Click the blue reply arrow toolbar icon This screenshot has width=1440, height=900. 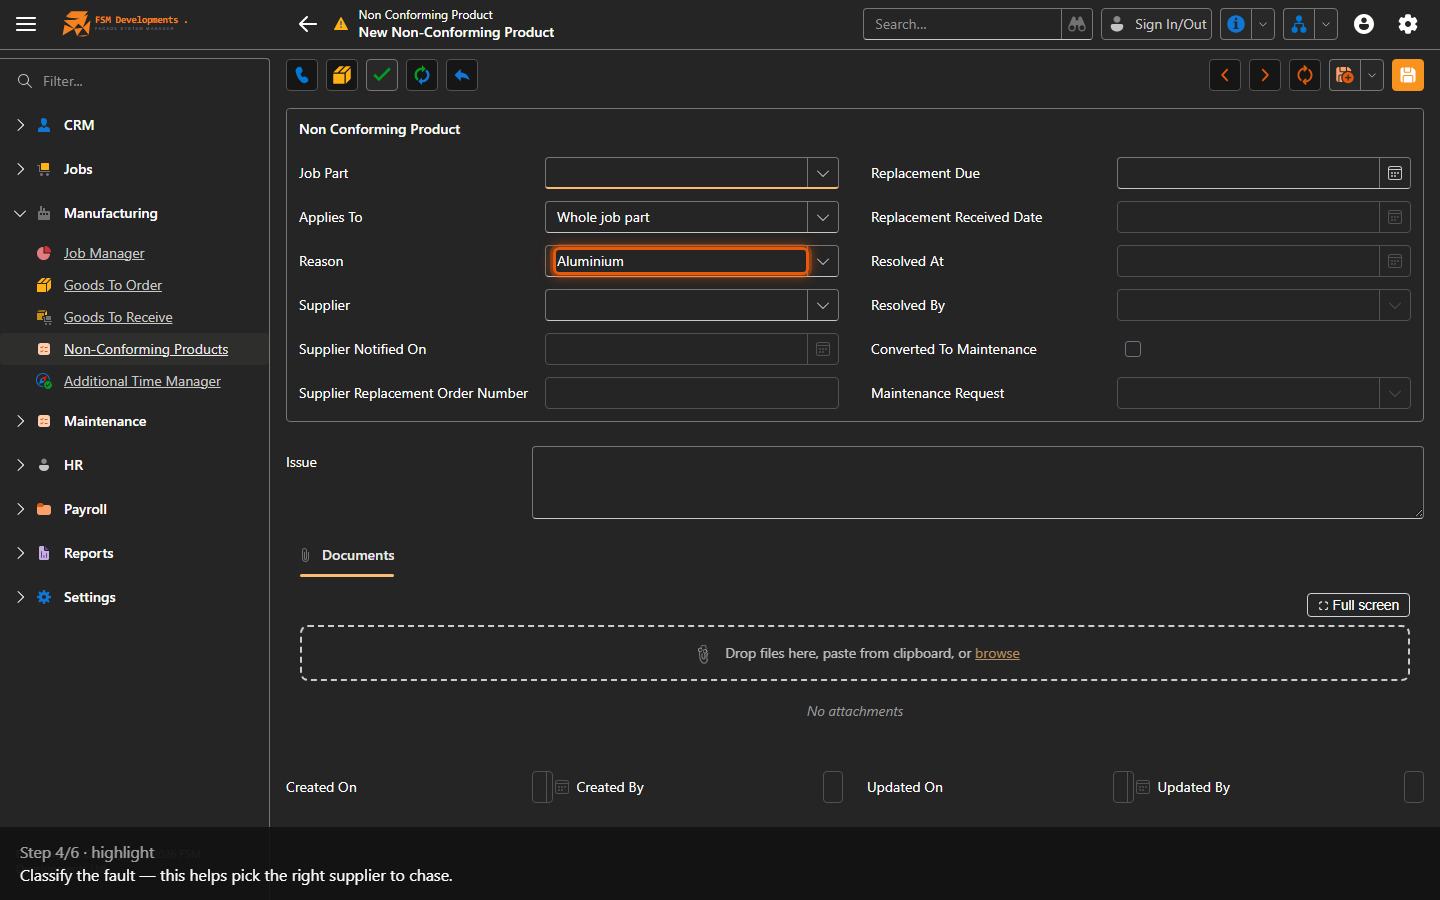(x=462, y=75)
